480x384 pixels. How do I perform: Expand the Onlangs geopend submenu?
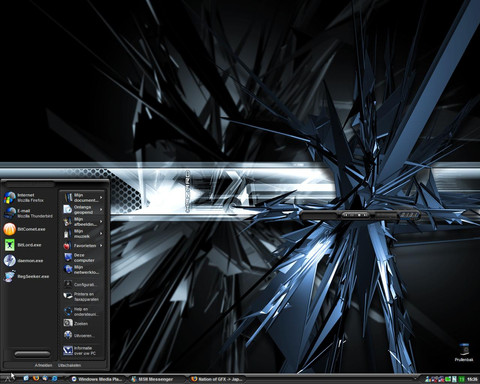[x=83, y=210]
